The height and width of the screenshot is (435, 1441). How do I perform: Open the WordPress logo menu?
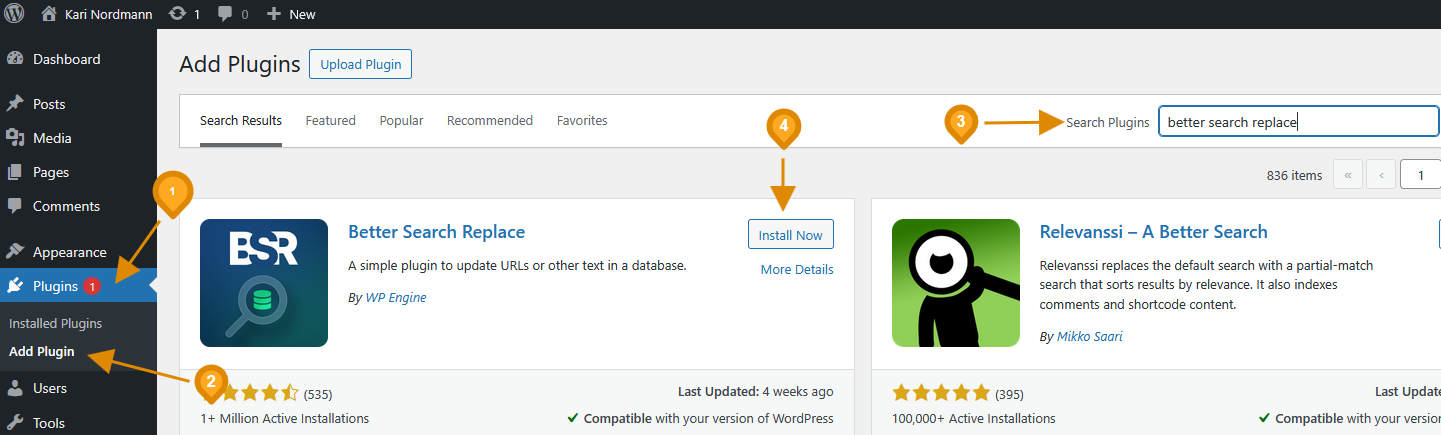[14, 14]
